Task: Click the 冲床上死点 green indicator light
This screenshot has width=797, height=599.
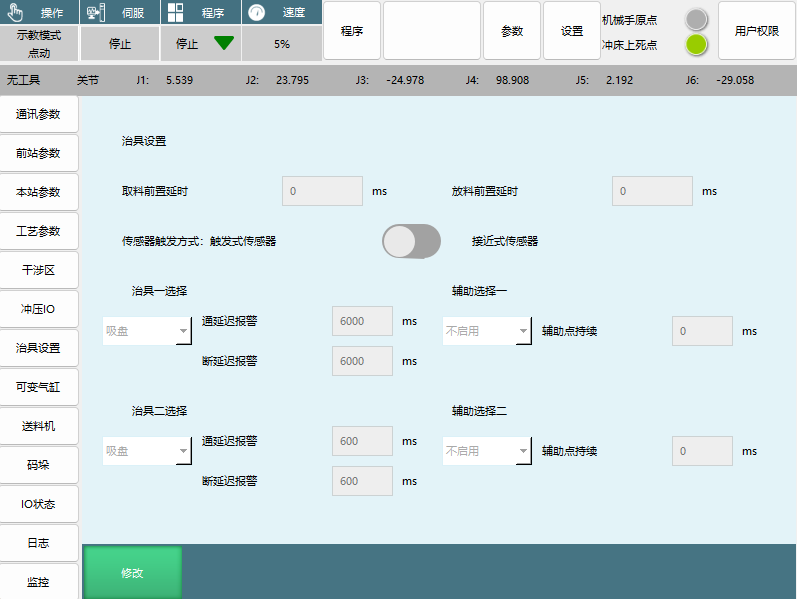Action: click(696, 45)
